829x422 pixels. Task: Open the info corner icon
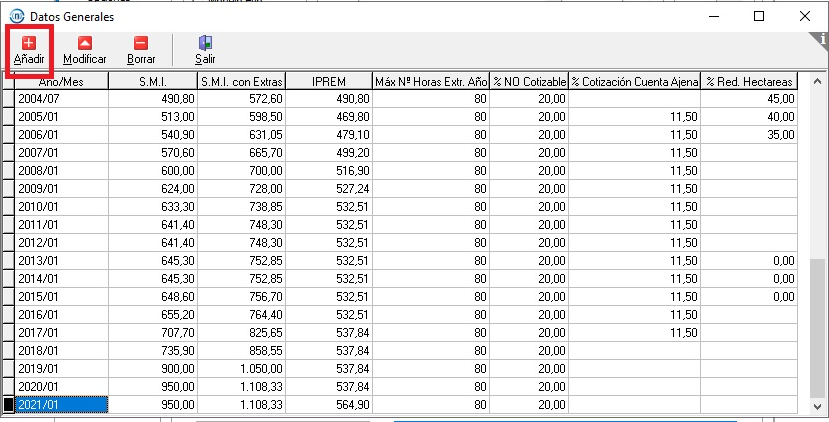pos(822,39)
